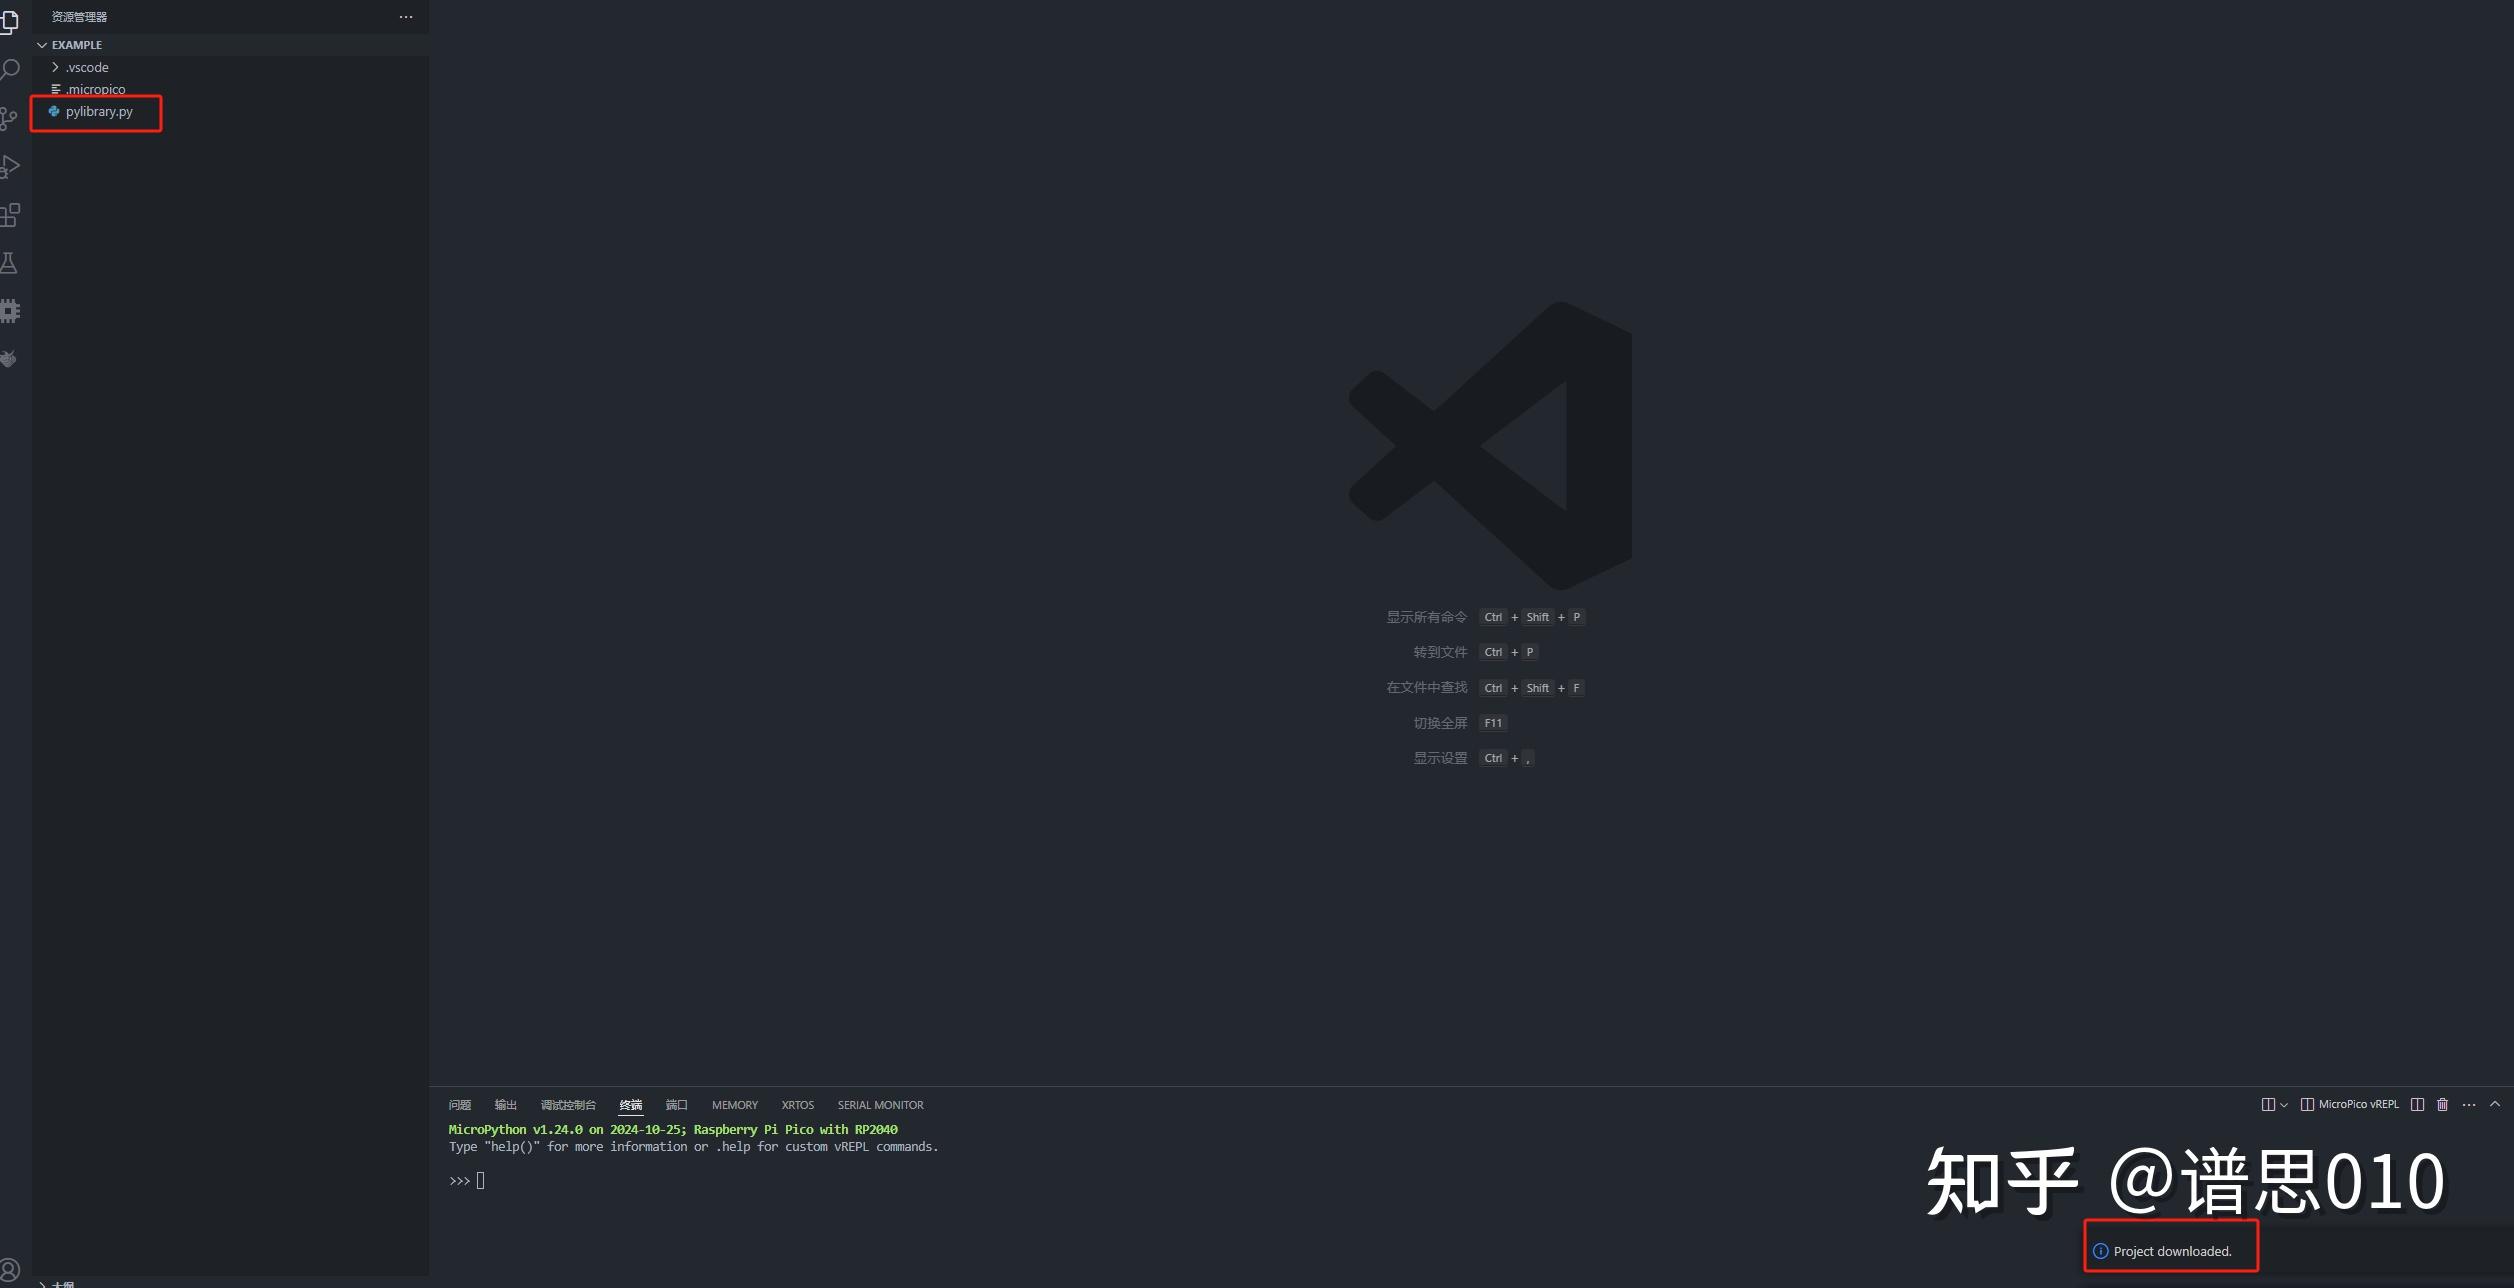Open the Source Control view
The image size is (2514, 1288).
[x=11, y=118]
